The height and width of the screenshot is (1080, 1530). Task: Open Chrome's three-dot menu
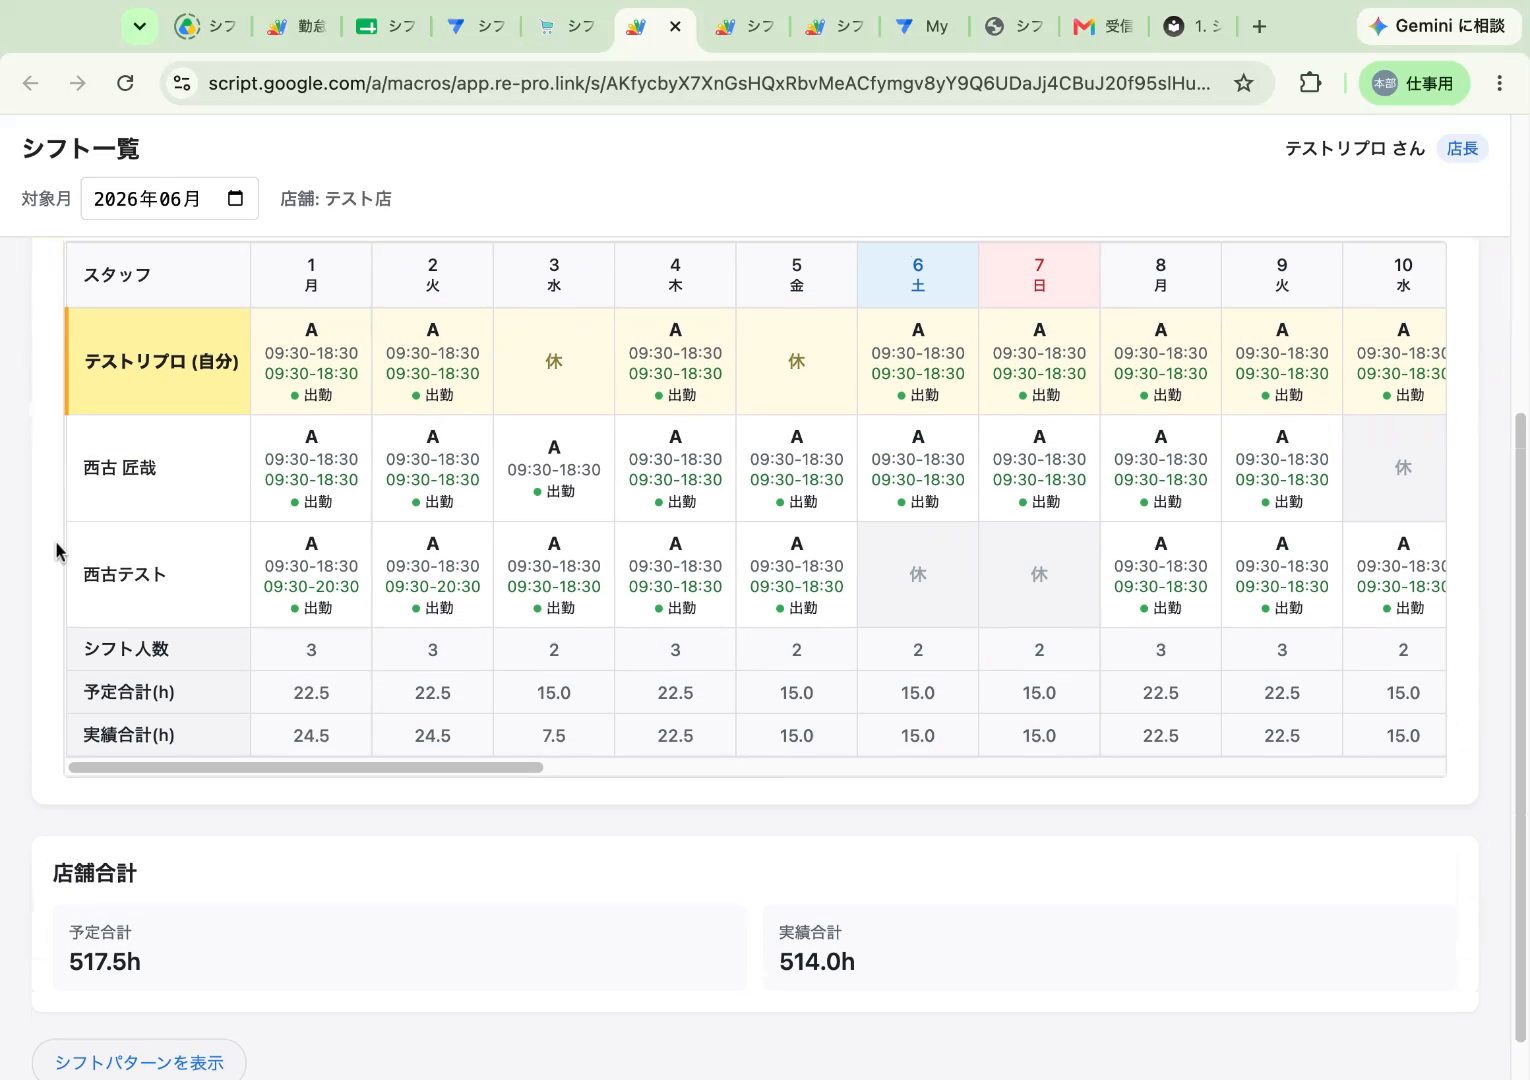coord(1499,83)
